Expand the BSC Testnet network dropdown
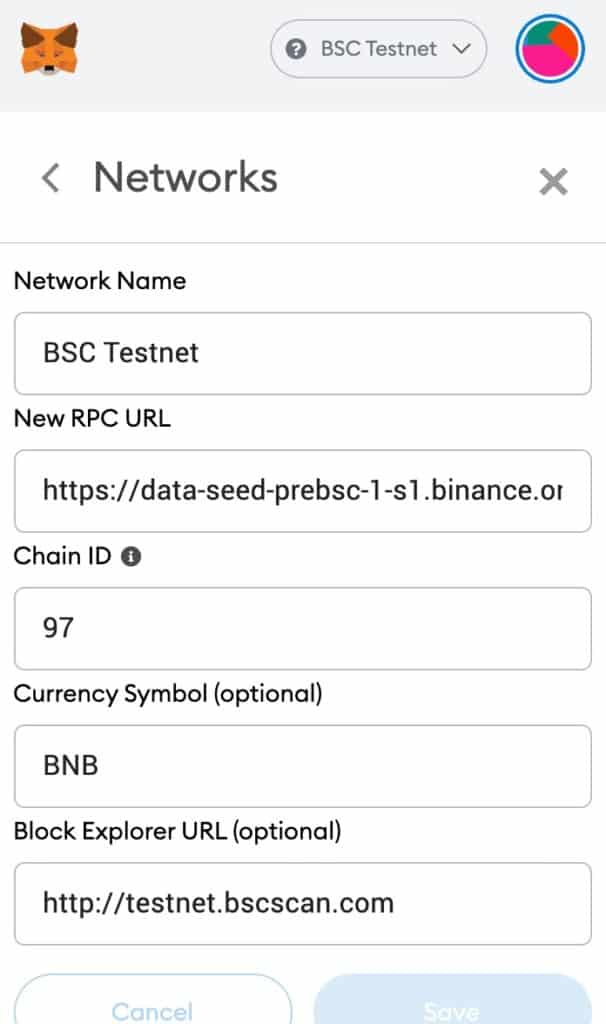Image resolution: width=606 pixels, height=1024 pixels. (x=379, y=49)
